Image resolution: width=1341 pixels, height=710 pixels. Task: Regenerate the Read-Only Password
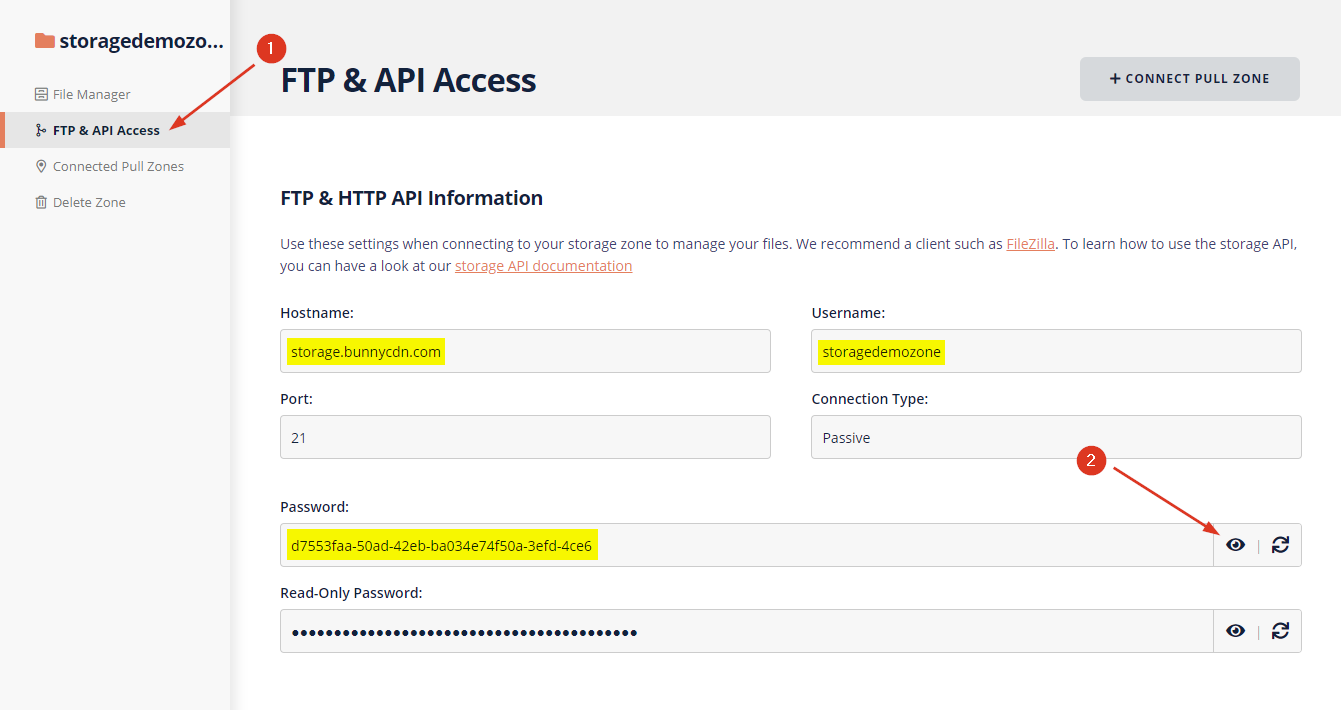click(1280, 631)
